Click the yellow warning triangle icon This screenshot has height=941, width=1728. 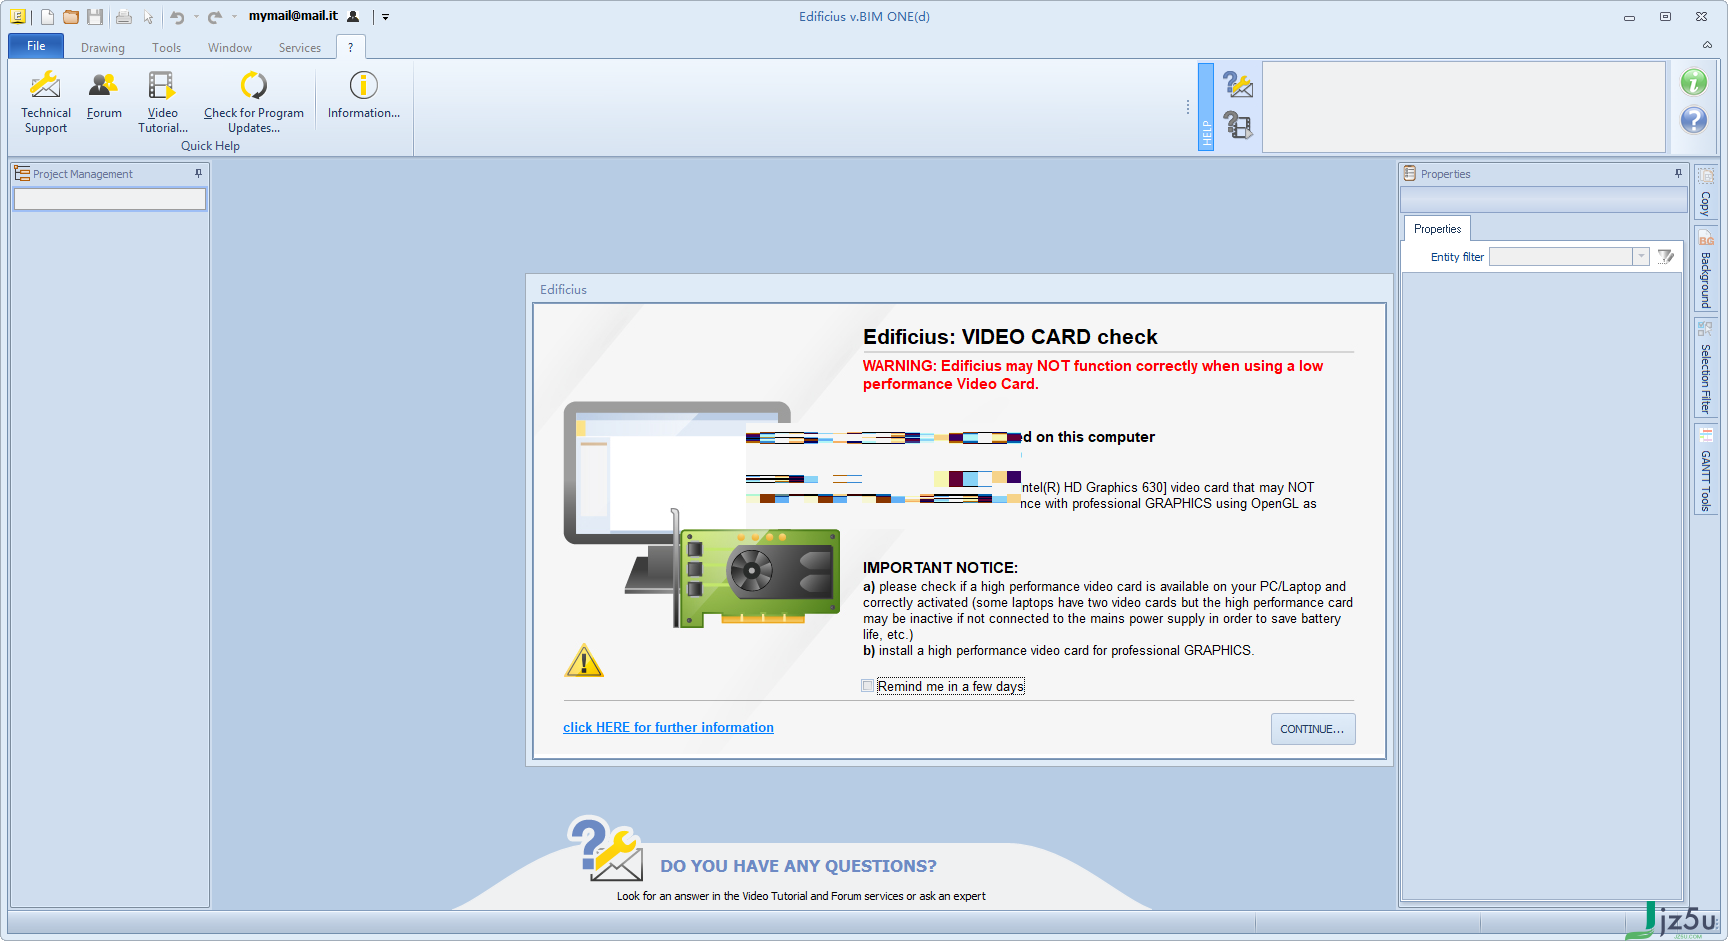click(x=584, y=661)
